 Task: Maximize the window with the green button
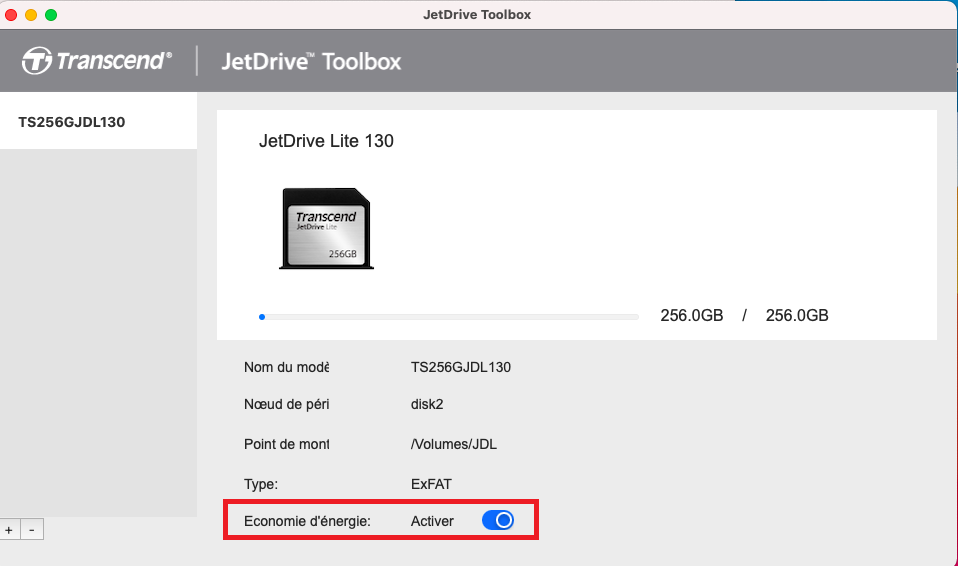(51, 15)
